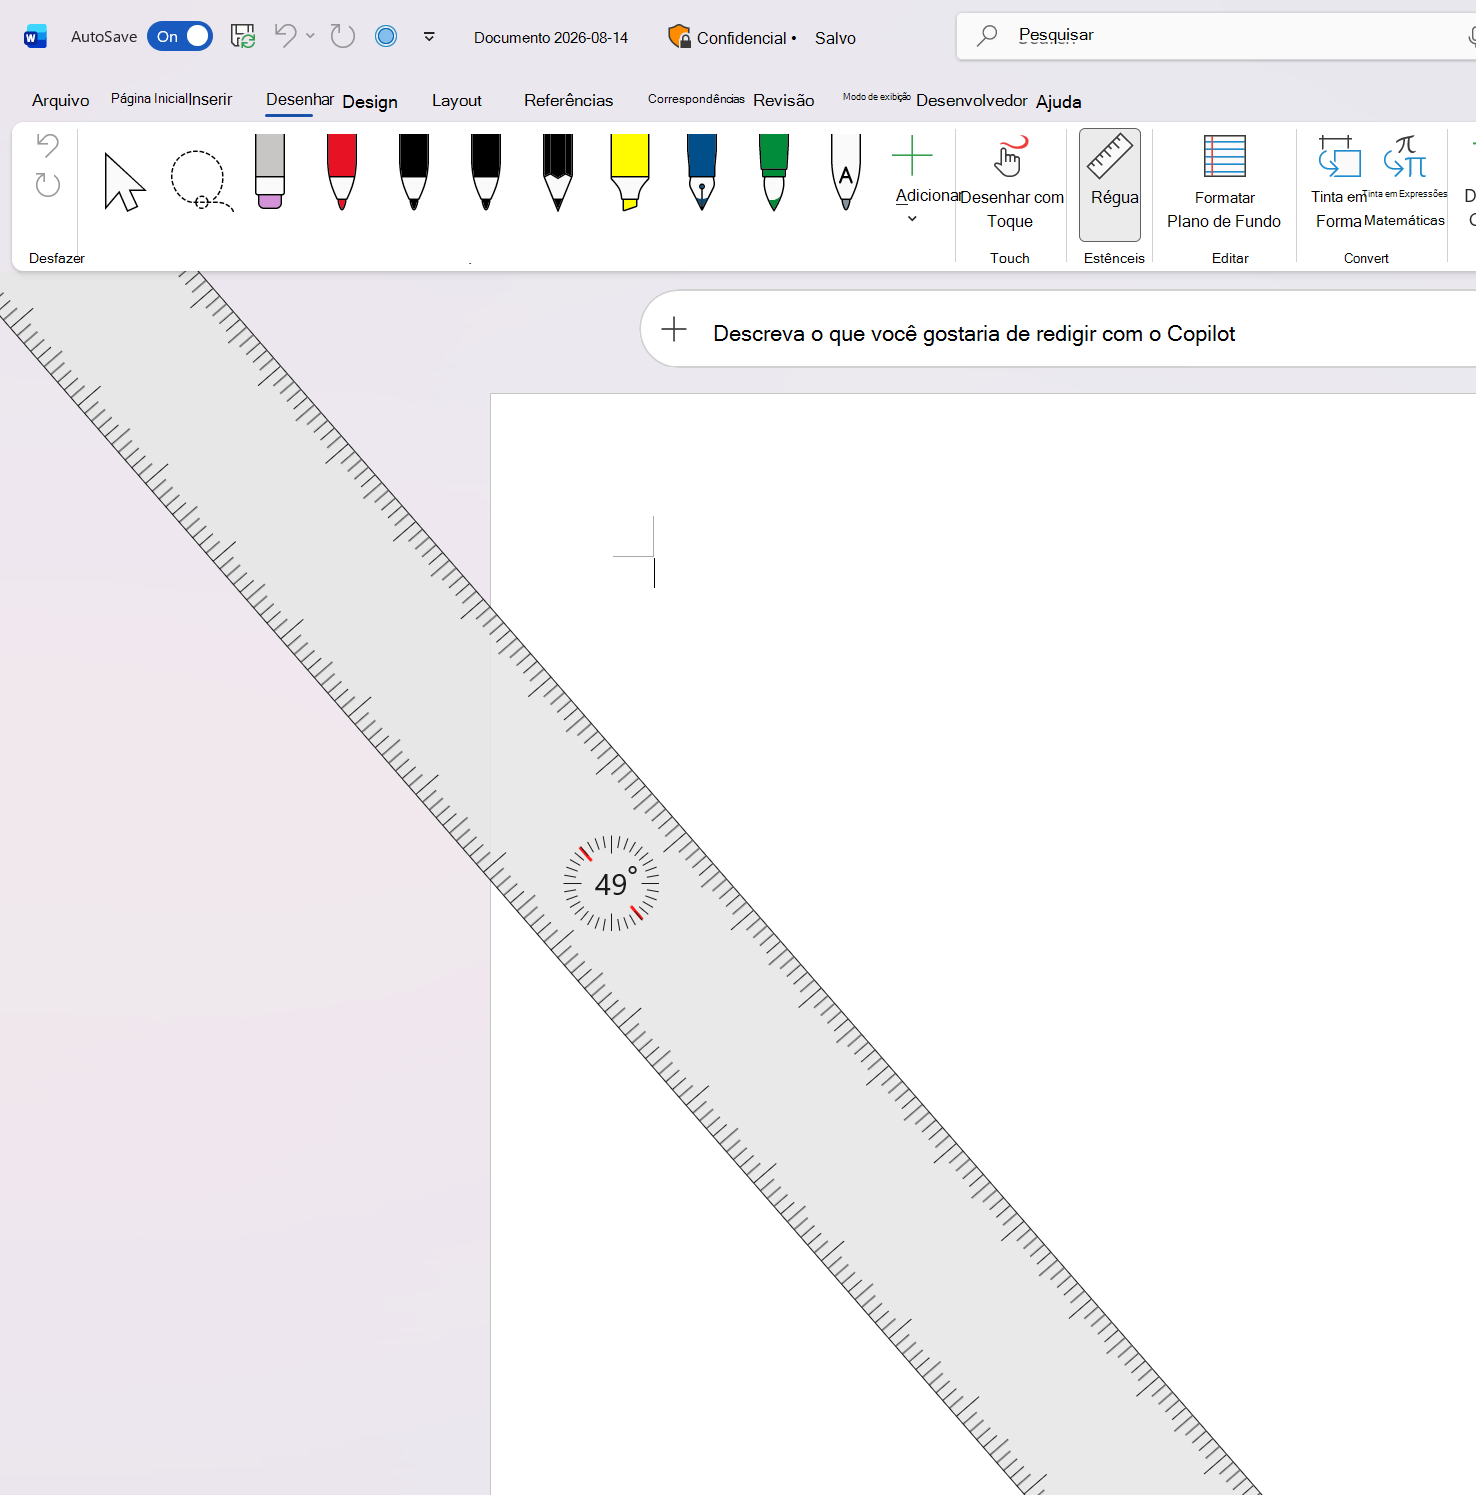Open Formatar Plano de Fundo
The image size is (1476, 1495).
[x=1224, y=183]
